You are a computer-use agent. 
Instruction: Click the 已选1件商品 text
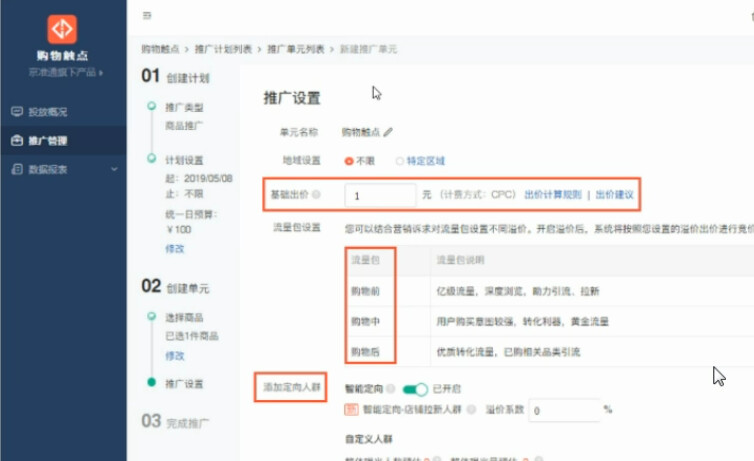click(191, 336)
